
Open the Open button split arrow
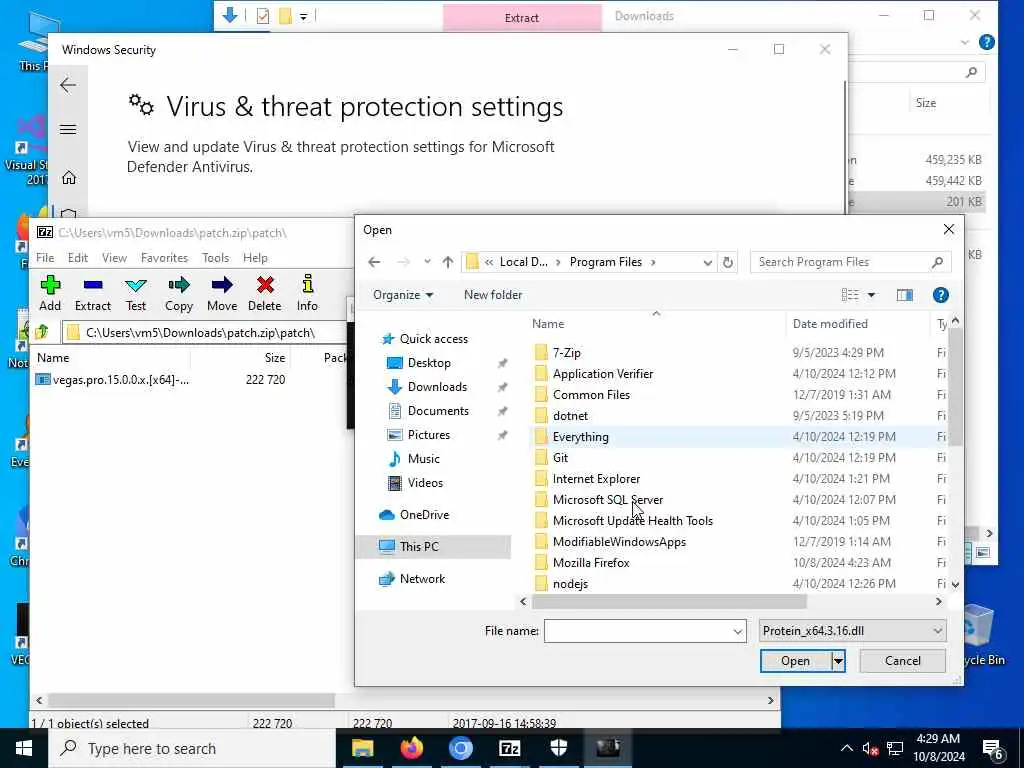pyautogui.click(x=838, y=661)
